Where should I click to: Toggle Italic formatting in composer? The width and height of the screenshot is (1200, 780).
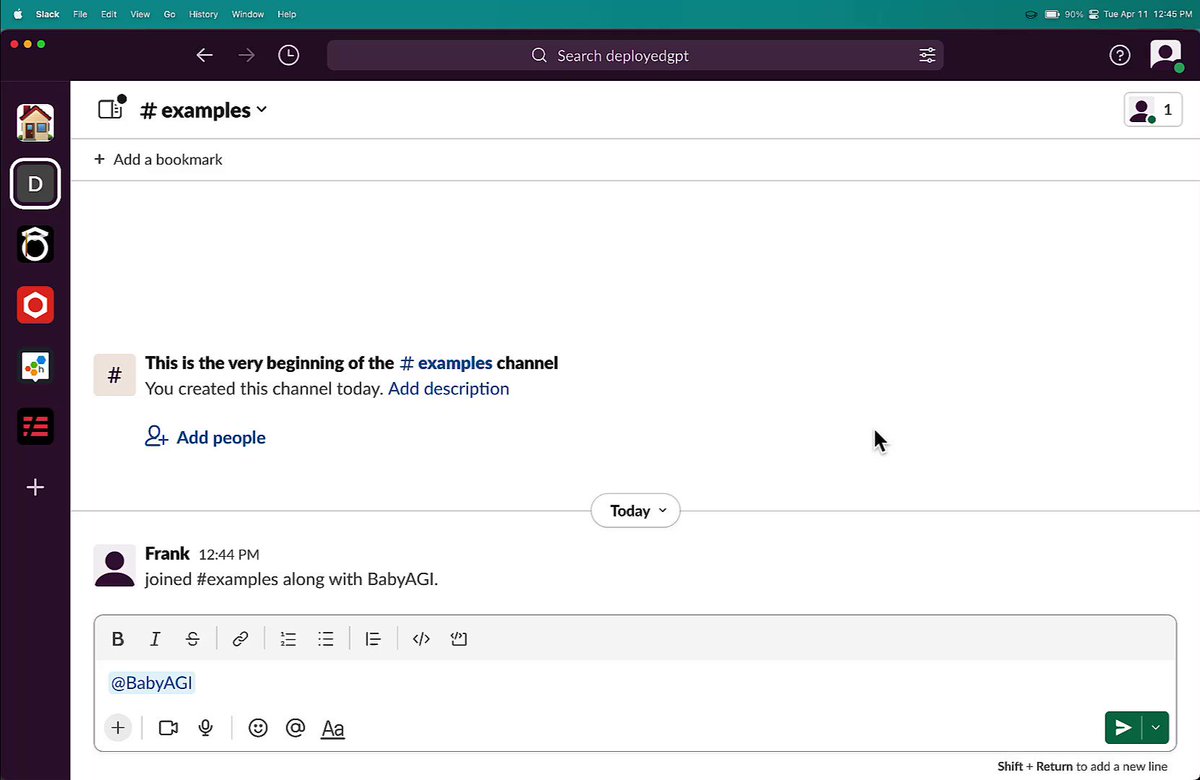[x=155, y=639]
